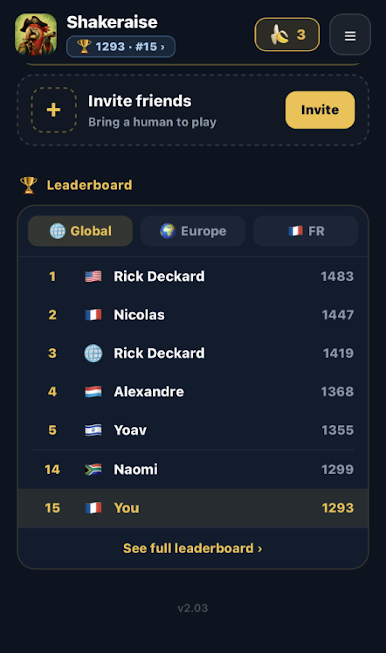
Task: Click the Israeli flag next to Yoav
Action: click(x=93, y=430)
